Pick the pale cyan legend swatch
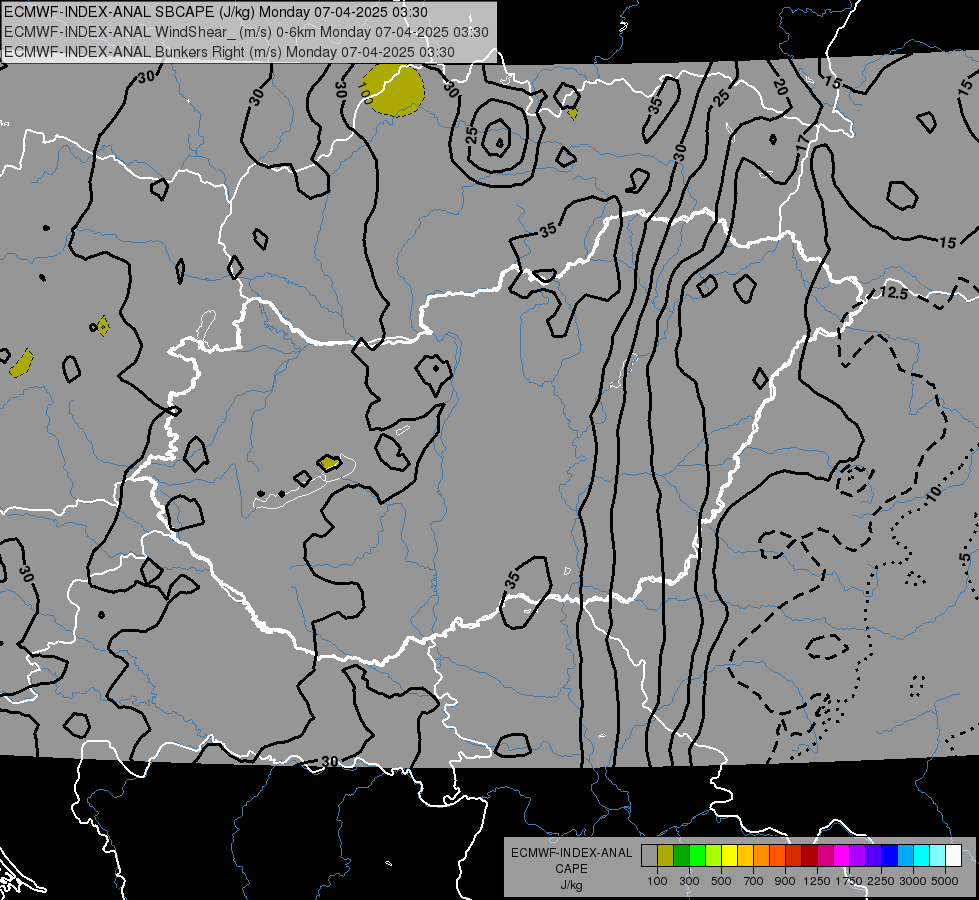This screenshot has height=900, width=979. click(938, 856)
